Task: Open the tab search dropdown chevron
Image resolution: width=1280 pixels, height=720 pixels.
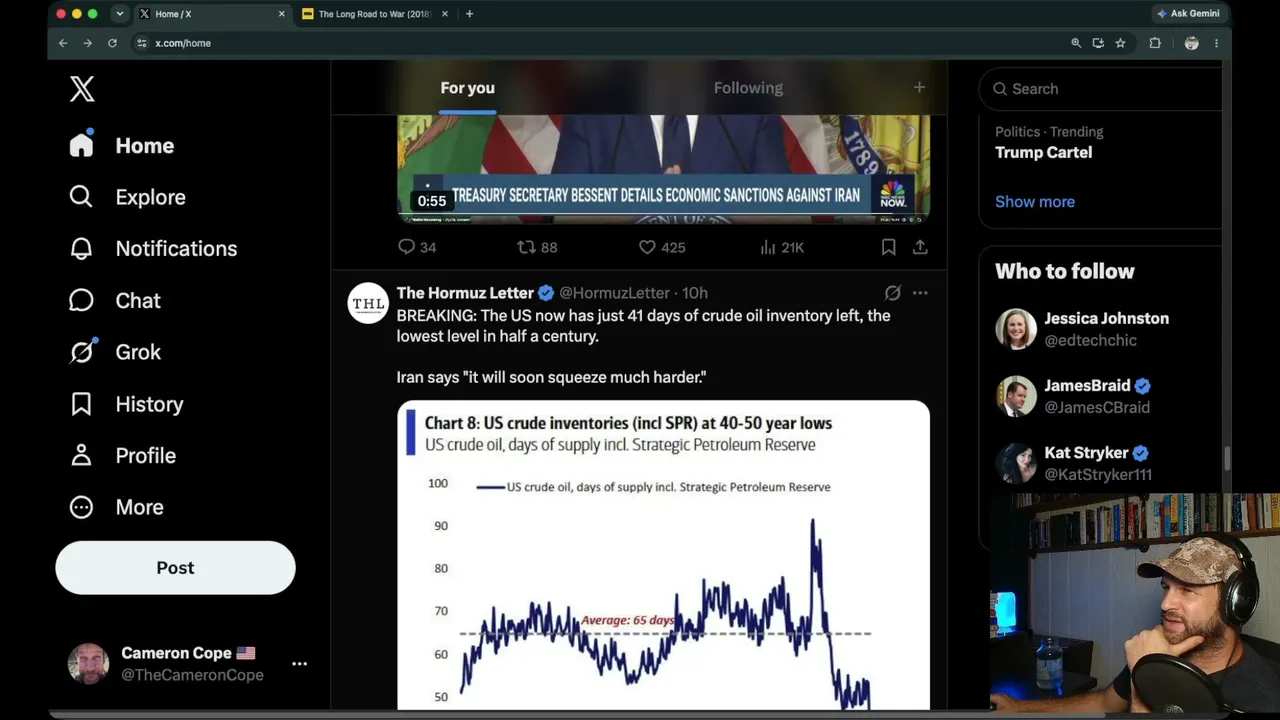Action: pyautogui.click(x=120, y=14)
